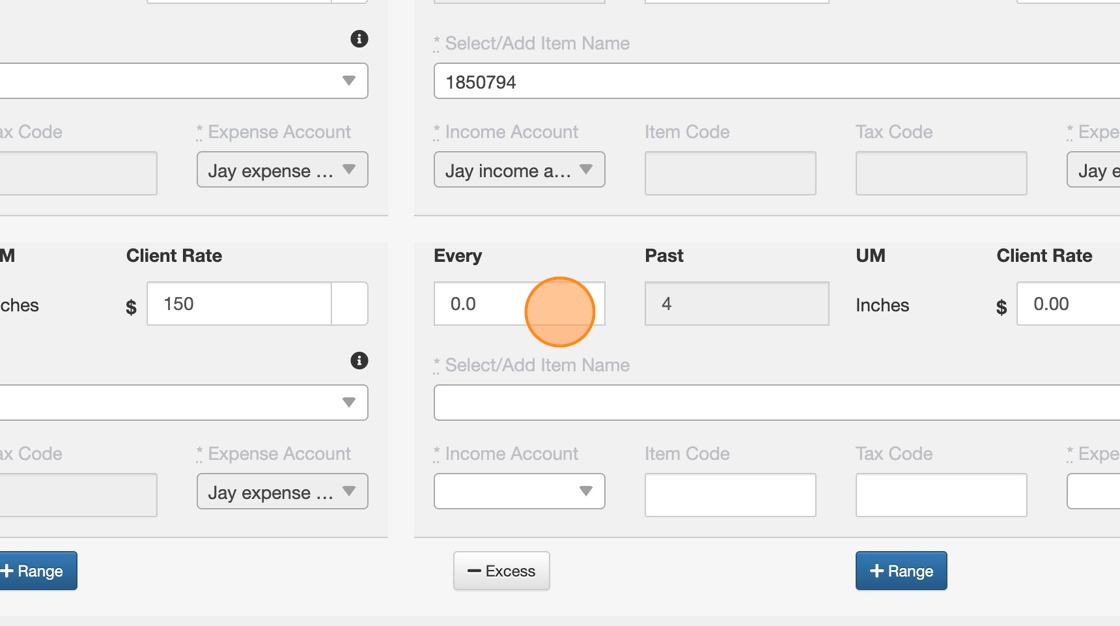The height and width of the screenshot is (626, 1120).
Task: Click the Every field showing 0.0
Action: (x=480, y=304)
